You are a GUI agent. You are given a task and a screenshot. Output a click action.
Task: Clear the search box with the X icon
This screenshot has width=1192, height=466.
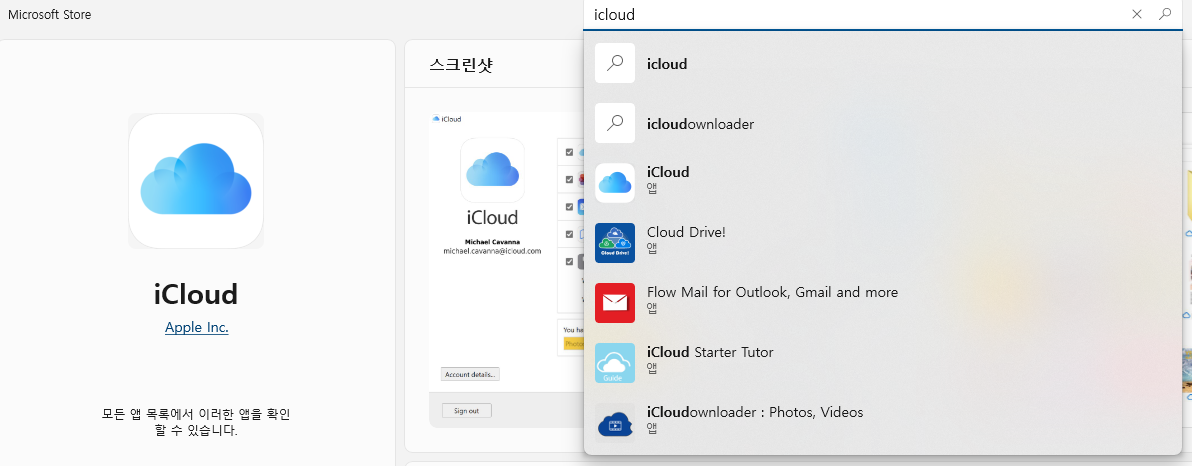pos(1137,14)
